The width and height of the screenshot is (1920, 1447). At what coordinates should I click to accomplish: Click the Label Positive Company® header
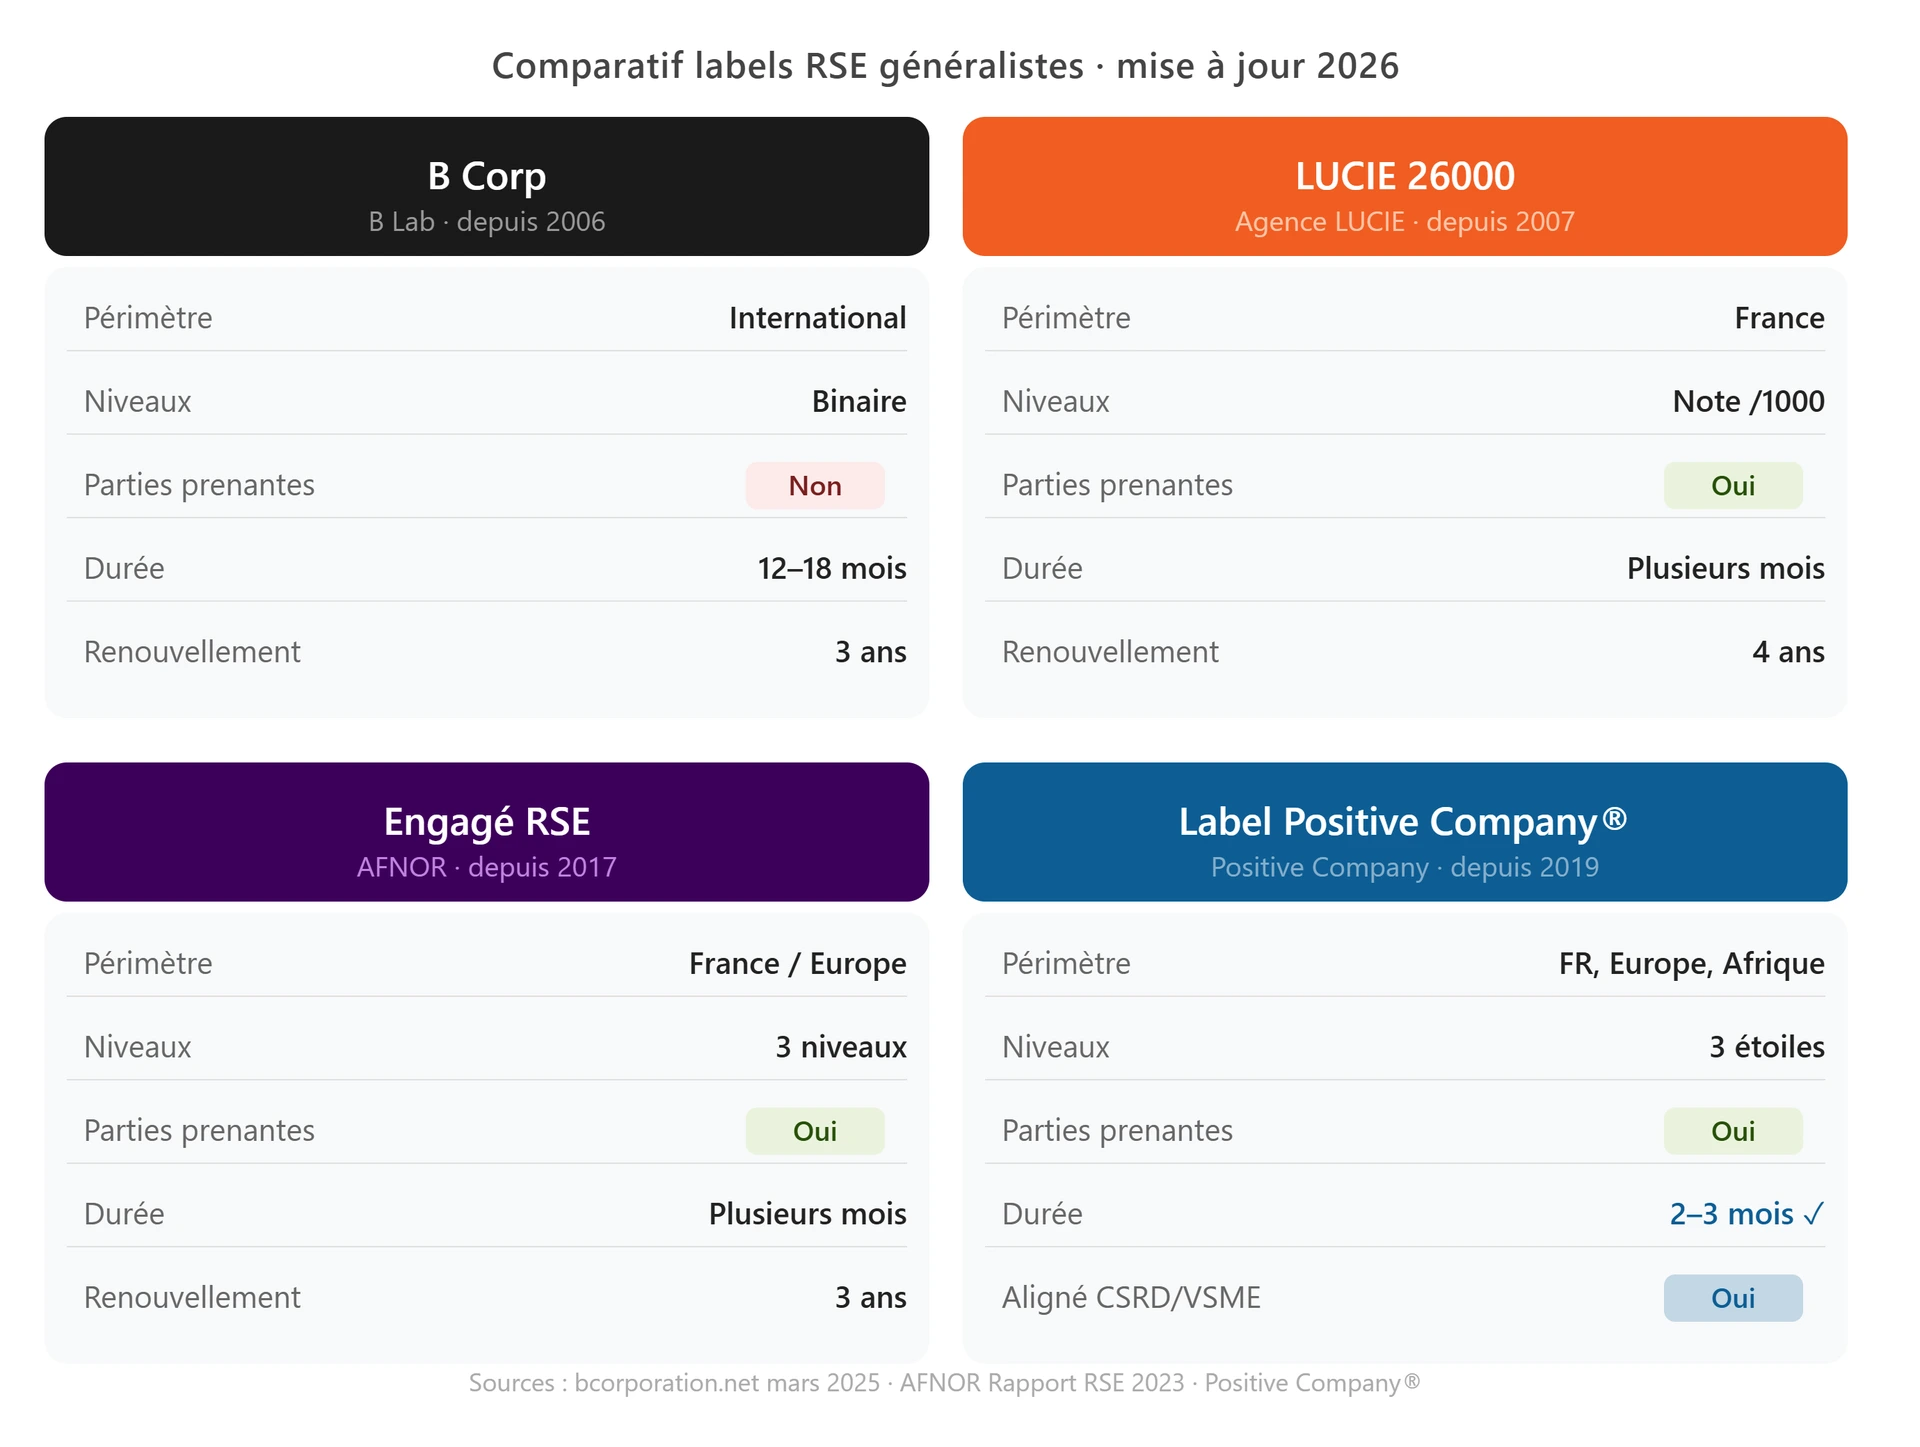click(x=1405, y=832)
